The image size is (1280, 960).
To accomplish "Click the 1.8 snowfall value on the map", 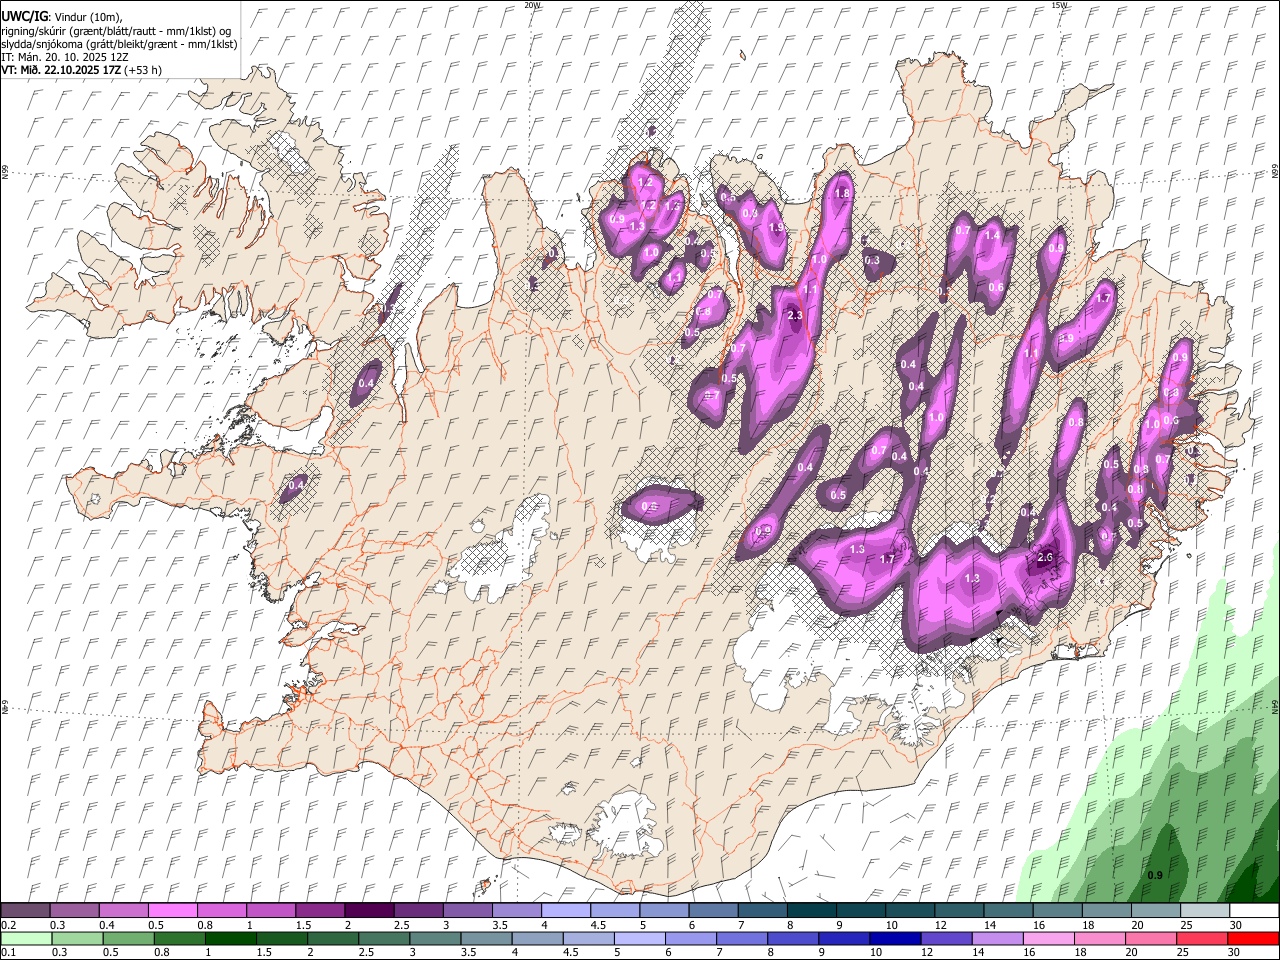I will click(x=842, y=193).
